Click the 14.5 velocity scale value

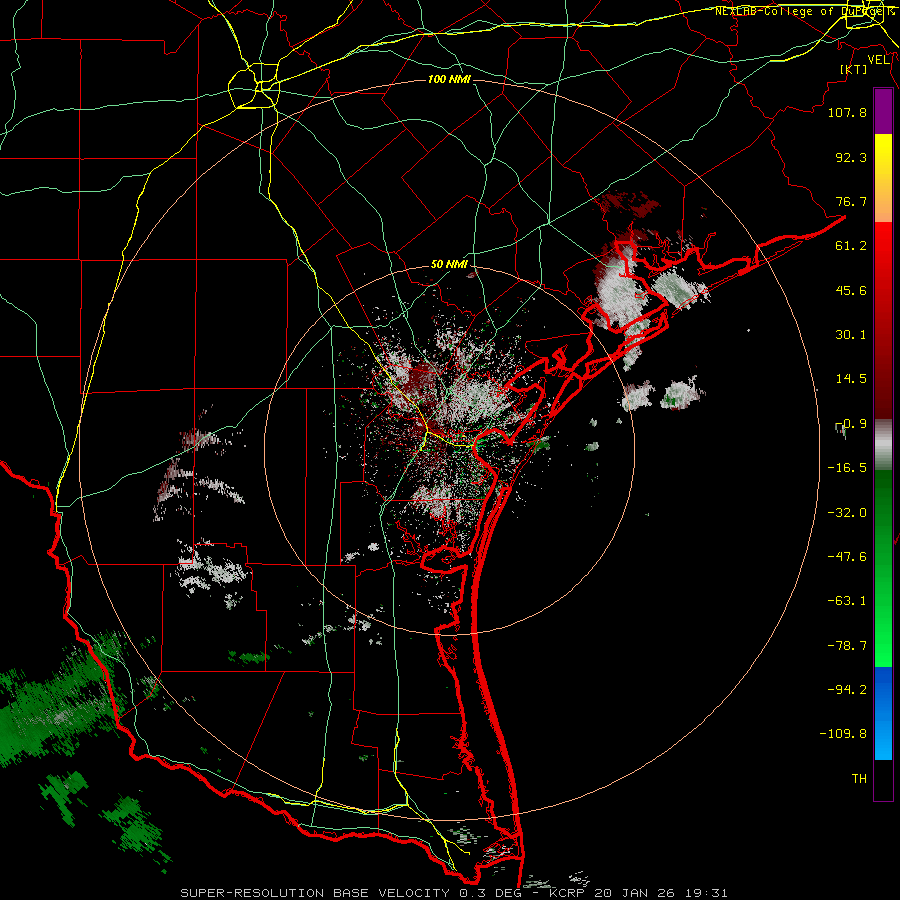[851, 379]
